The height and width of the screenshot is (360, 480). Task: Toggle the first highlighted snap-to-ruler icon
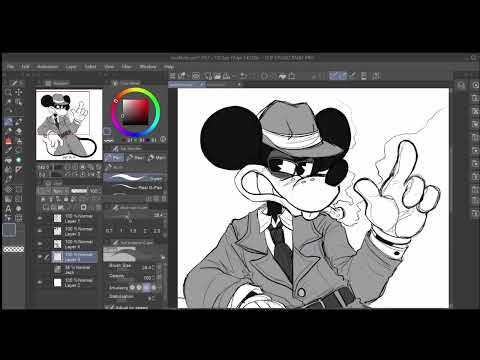333,76
